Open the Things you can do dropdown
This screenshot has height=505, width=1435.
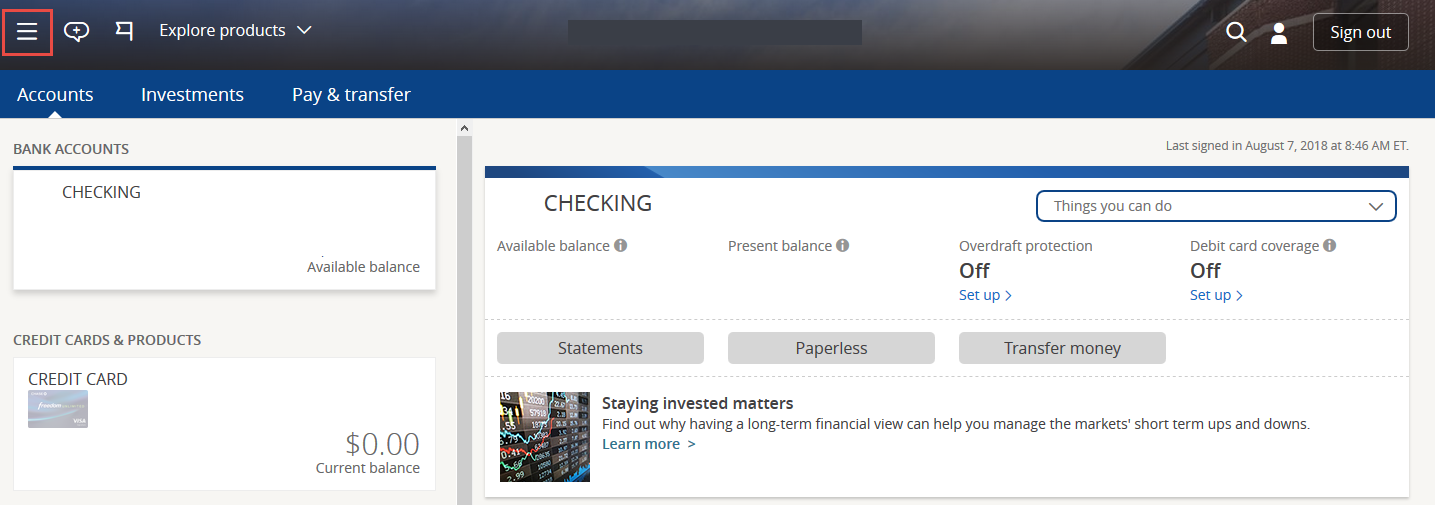pyautogui.click(x=1216, y=206)
